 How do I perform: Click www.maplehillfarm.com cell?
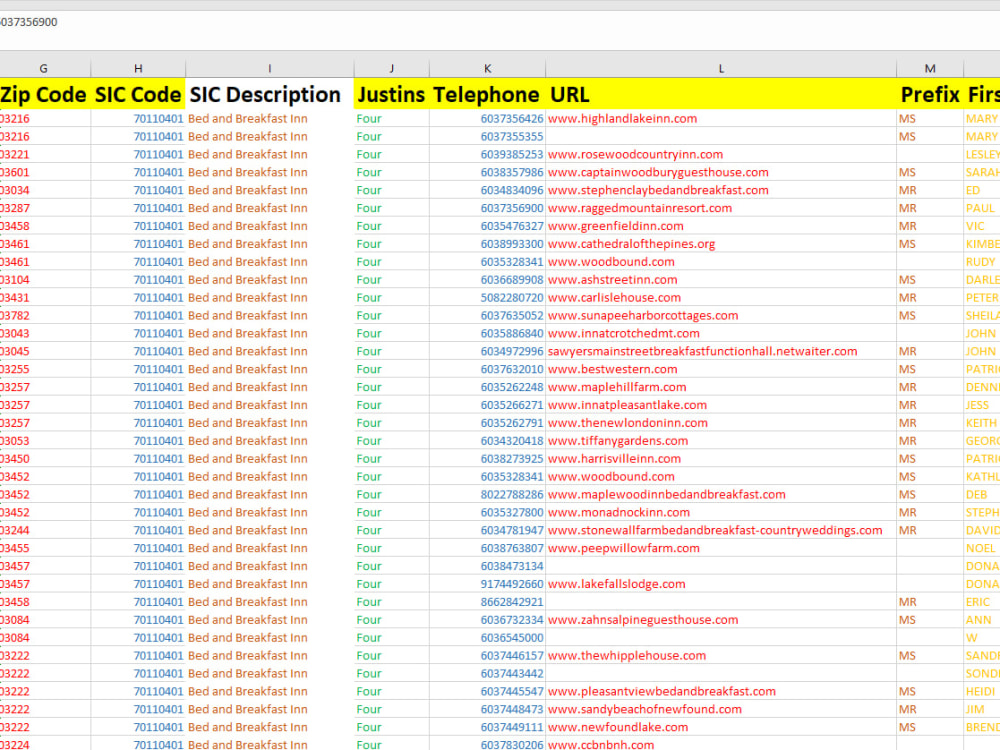click(721, 386)
